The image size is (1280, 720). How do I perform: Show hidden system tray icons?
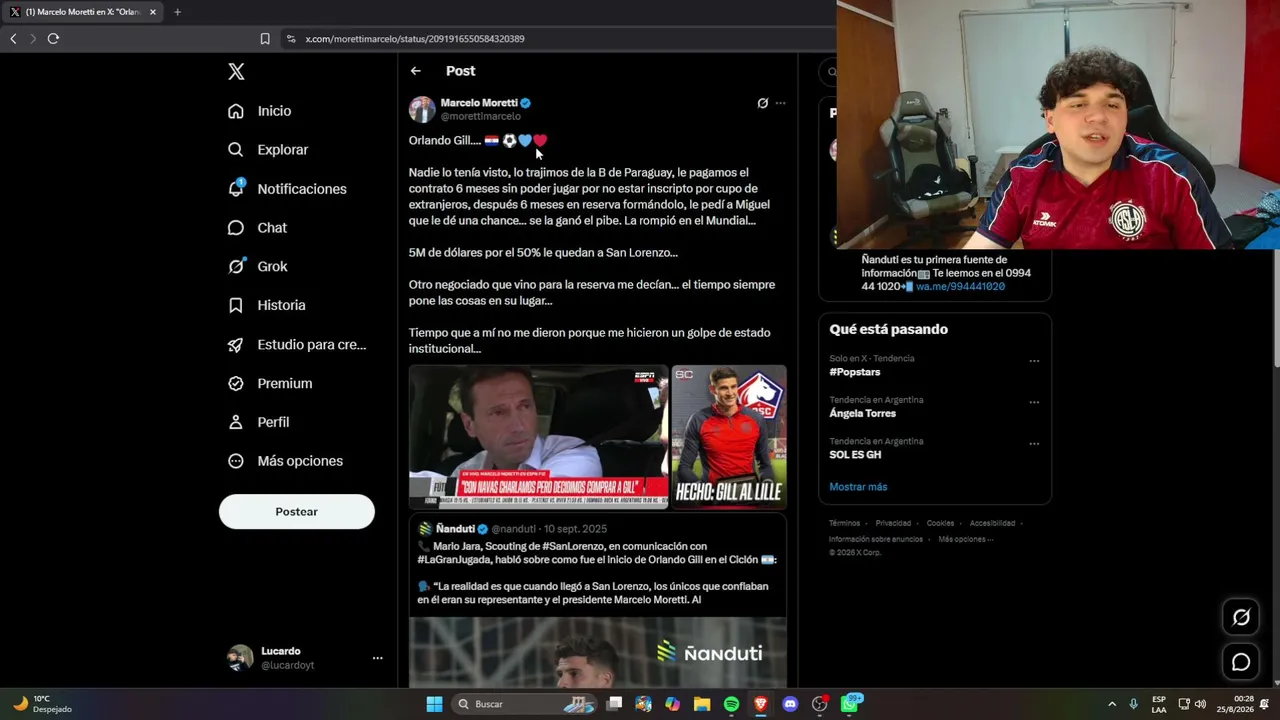(x=1112, y=704)
